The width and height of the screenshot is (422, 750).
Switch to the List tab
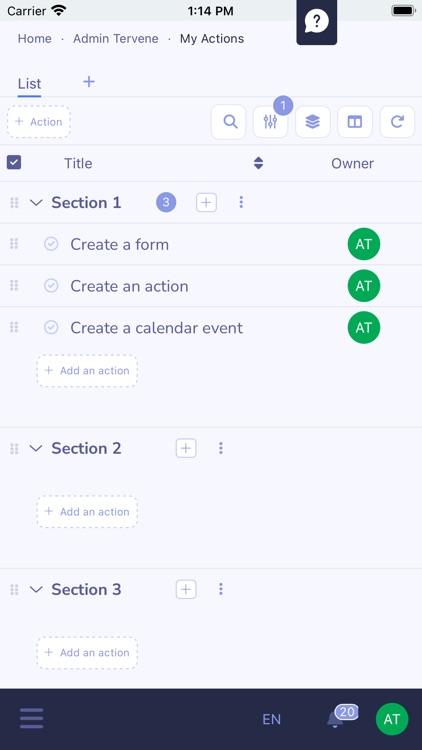(x=29, y=84)
